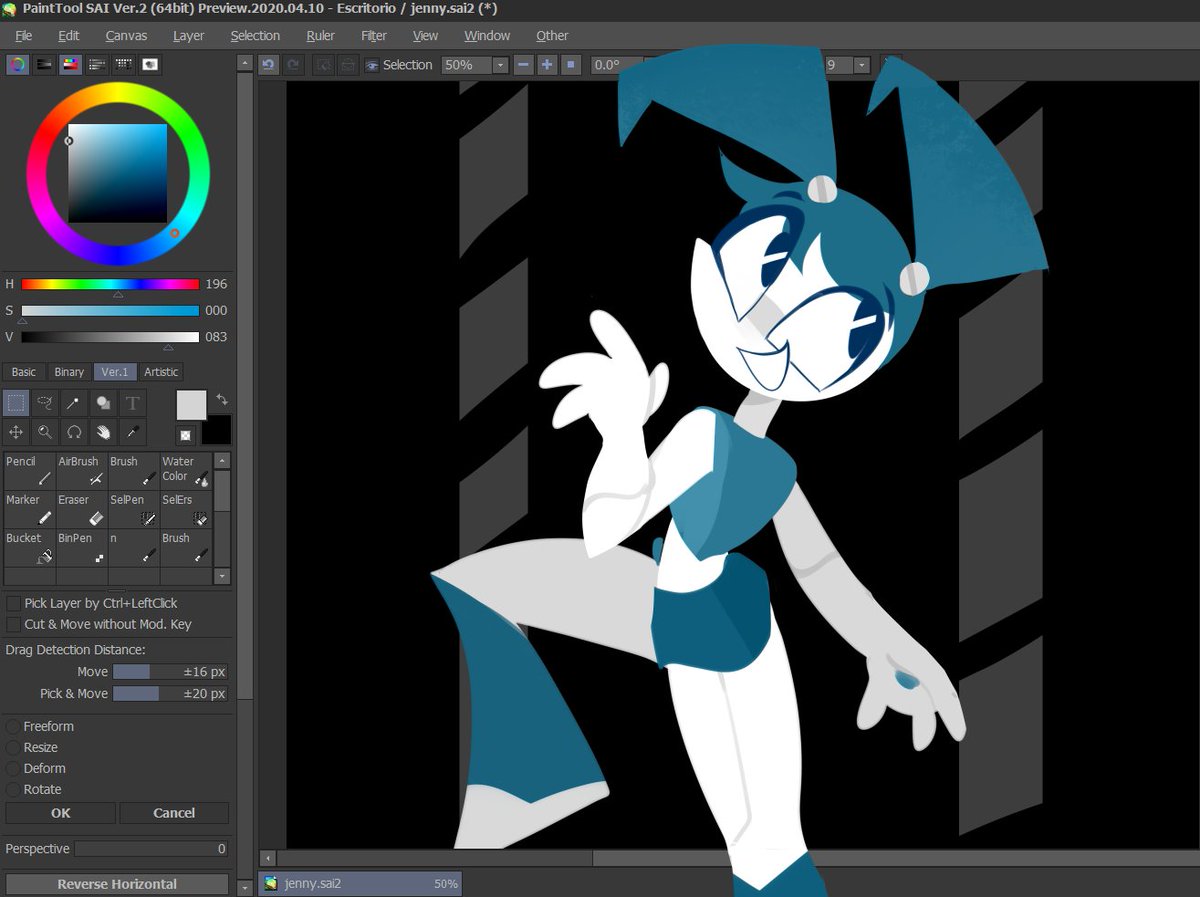Select the Move tool

tap(16, 432)
